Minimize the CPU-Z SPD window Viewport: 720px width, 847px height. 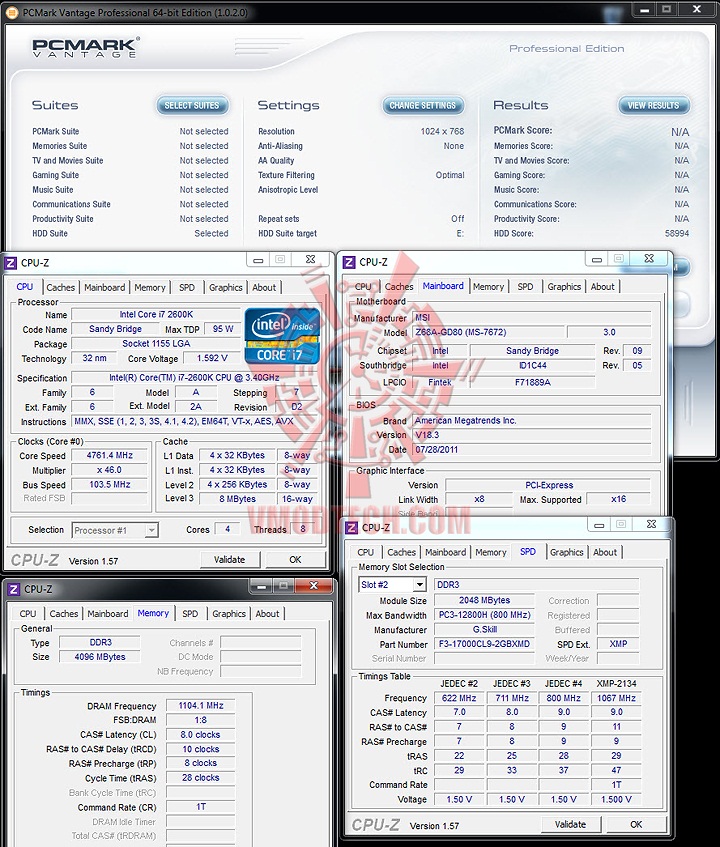599,525
